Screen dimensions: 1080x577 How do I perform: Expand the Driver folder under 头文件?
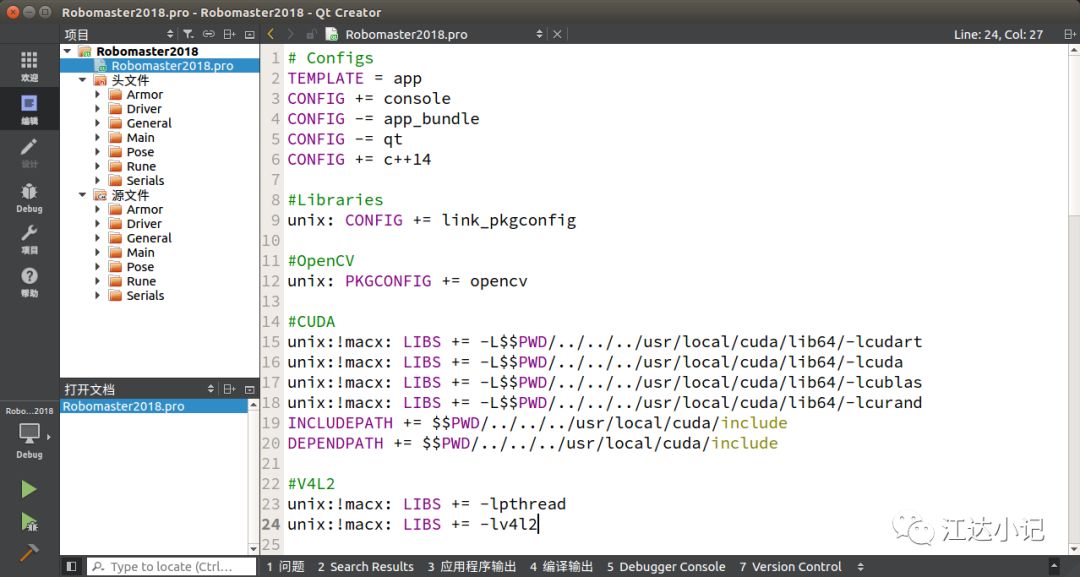(x=97, y=109)
